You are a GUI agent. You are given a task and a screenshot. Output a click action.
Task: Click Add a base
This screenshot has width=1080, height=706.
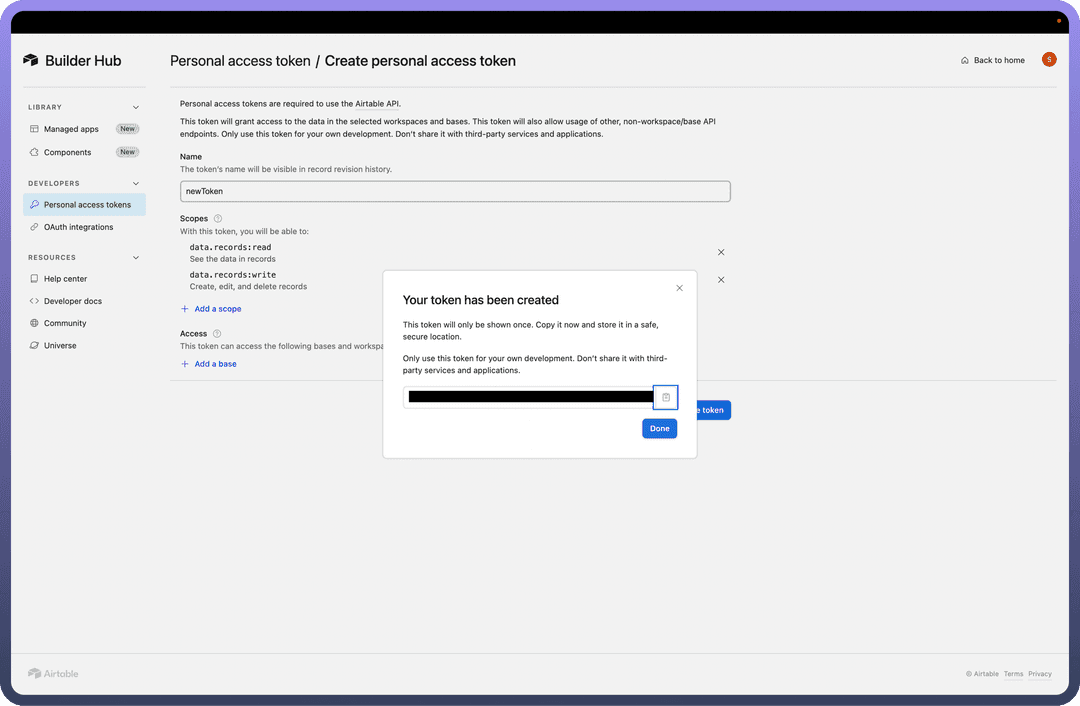click(215, 364)
